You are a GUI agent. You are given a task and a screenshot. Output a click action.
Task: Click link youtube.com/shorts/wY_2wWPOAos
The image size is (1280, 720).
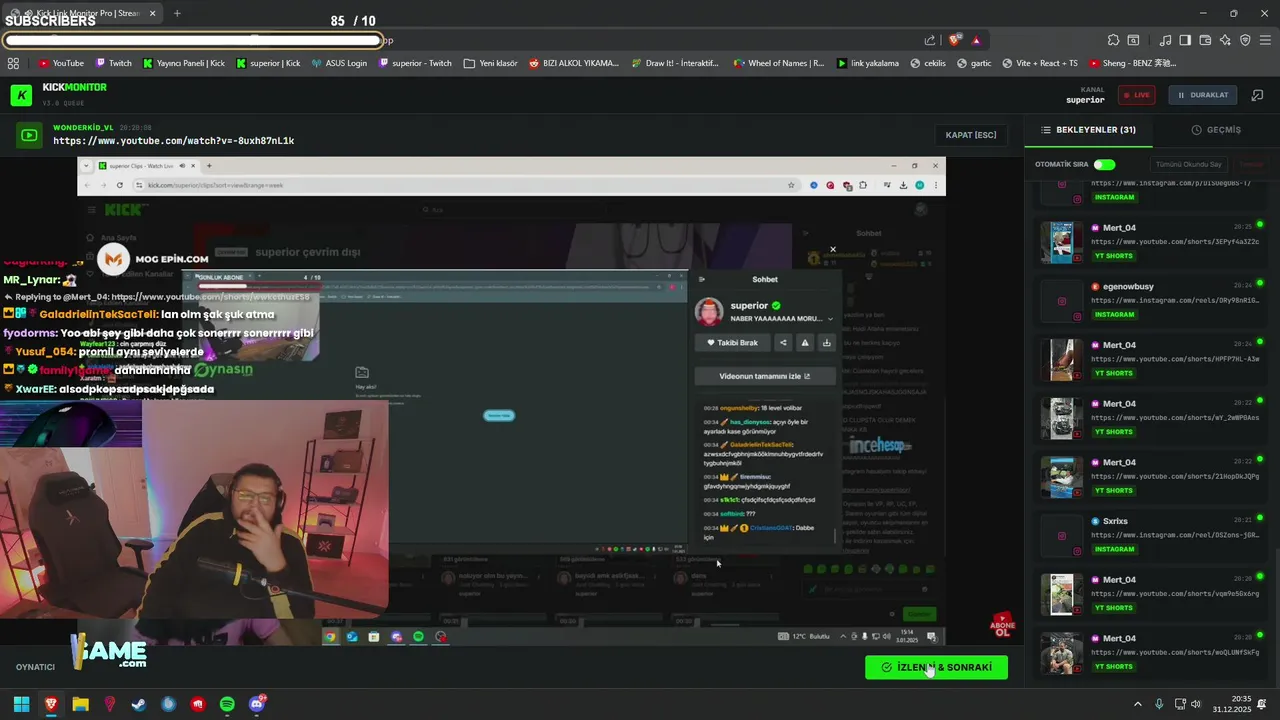pyautogui.click(x=1175, y=417)
